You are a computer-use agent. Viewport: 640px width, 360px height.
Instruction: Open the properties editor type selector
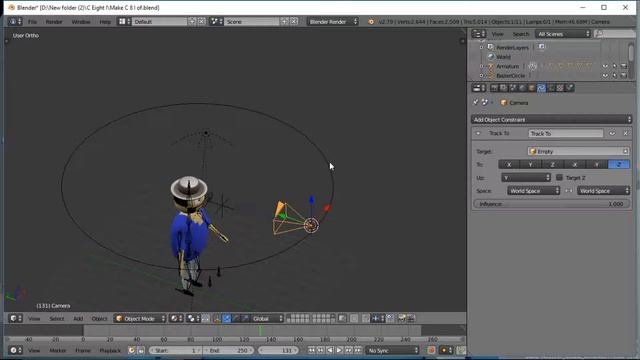[479, 88]
